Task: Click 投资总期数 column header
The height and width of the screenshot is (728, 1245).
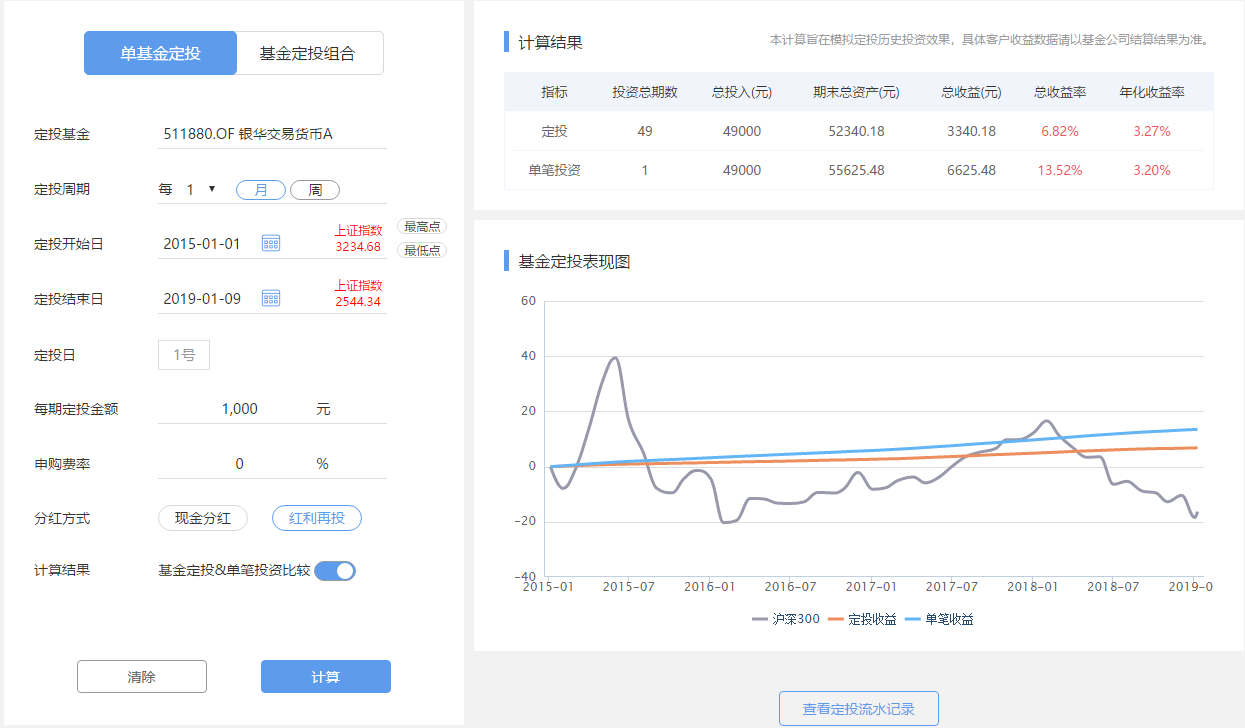Action: click(645, 92)
